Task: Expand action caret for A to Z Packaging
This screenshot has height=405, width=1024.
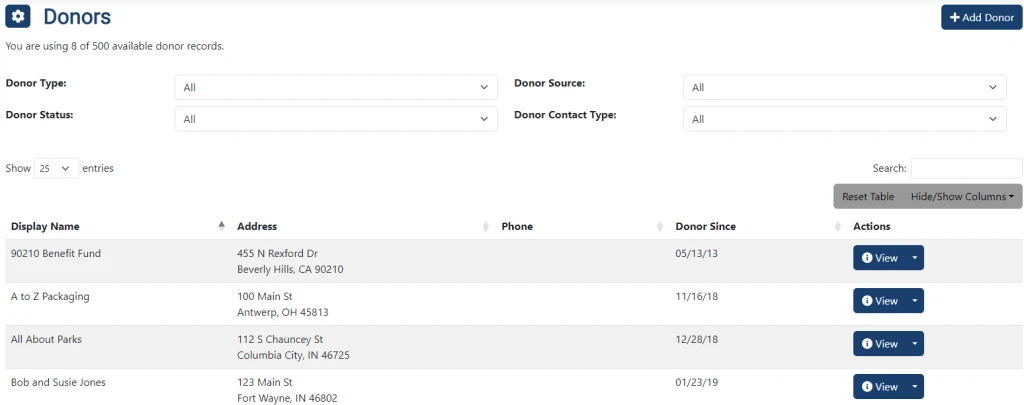Action: (914, 301)
